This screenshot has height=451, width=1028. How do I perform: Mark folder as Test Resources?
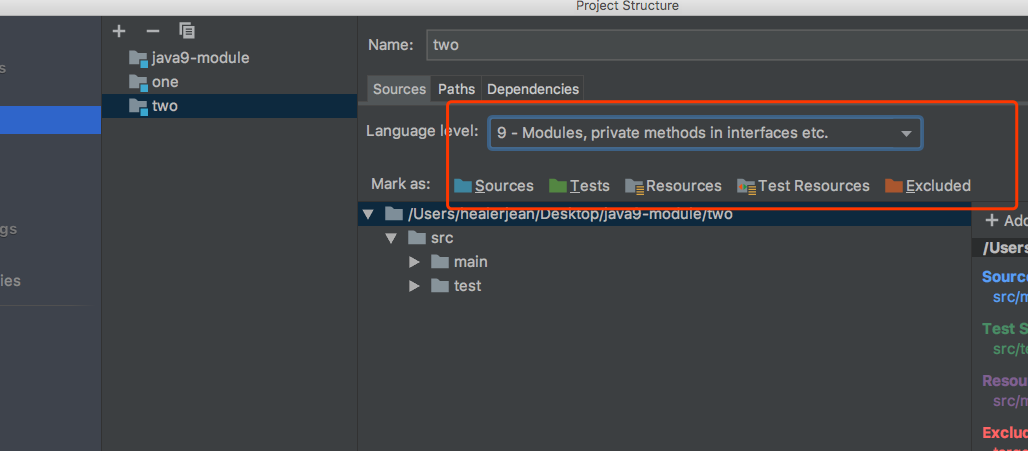click(803, 186)
